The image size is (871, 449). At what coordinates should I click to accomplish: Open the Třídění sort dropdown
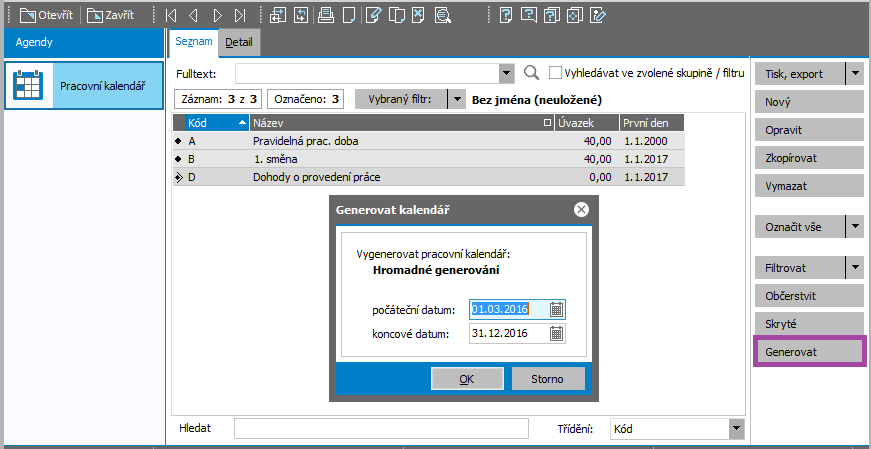736,429
